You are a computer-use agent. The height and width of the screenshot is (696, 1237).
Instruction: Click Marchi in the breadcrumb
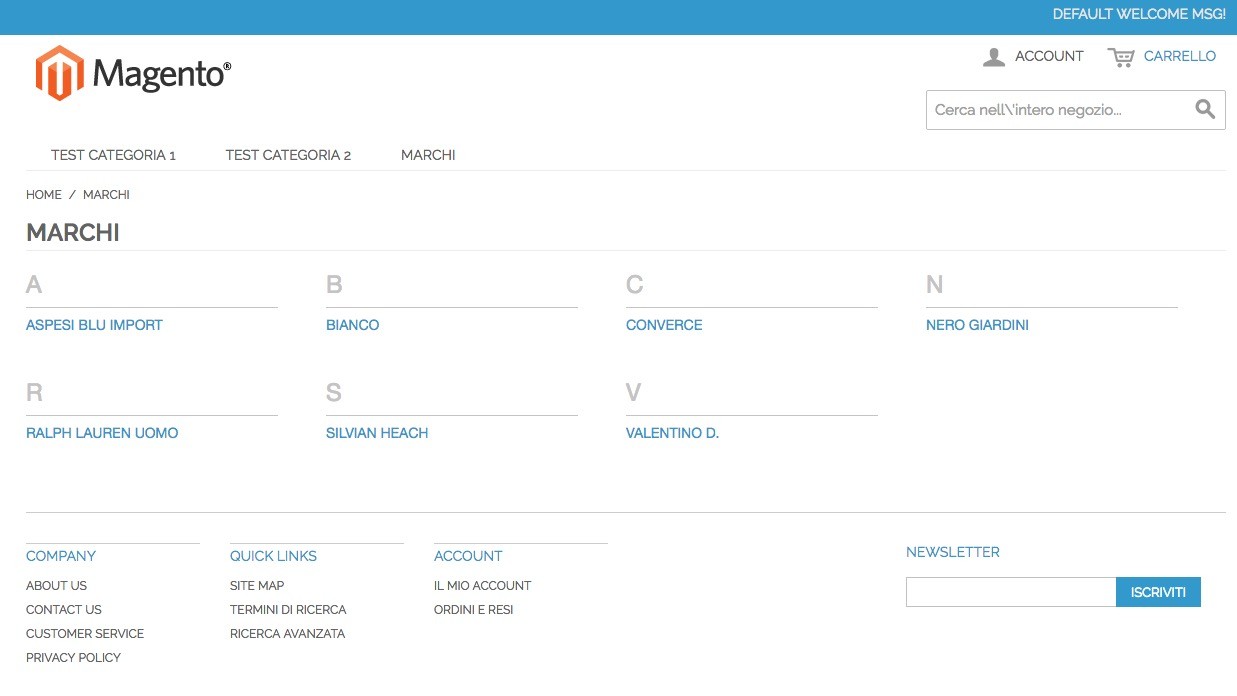tap(106, 195)
